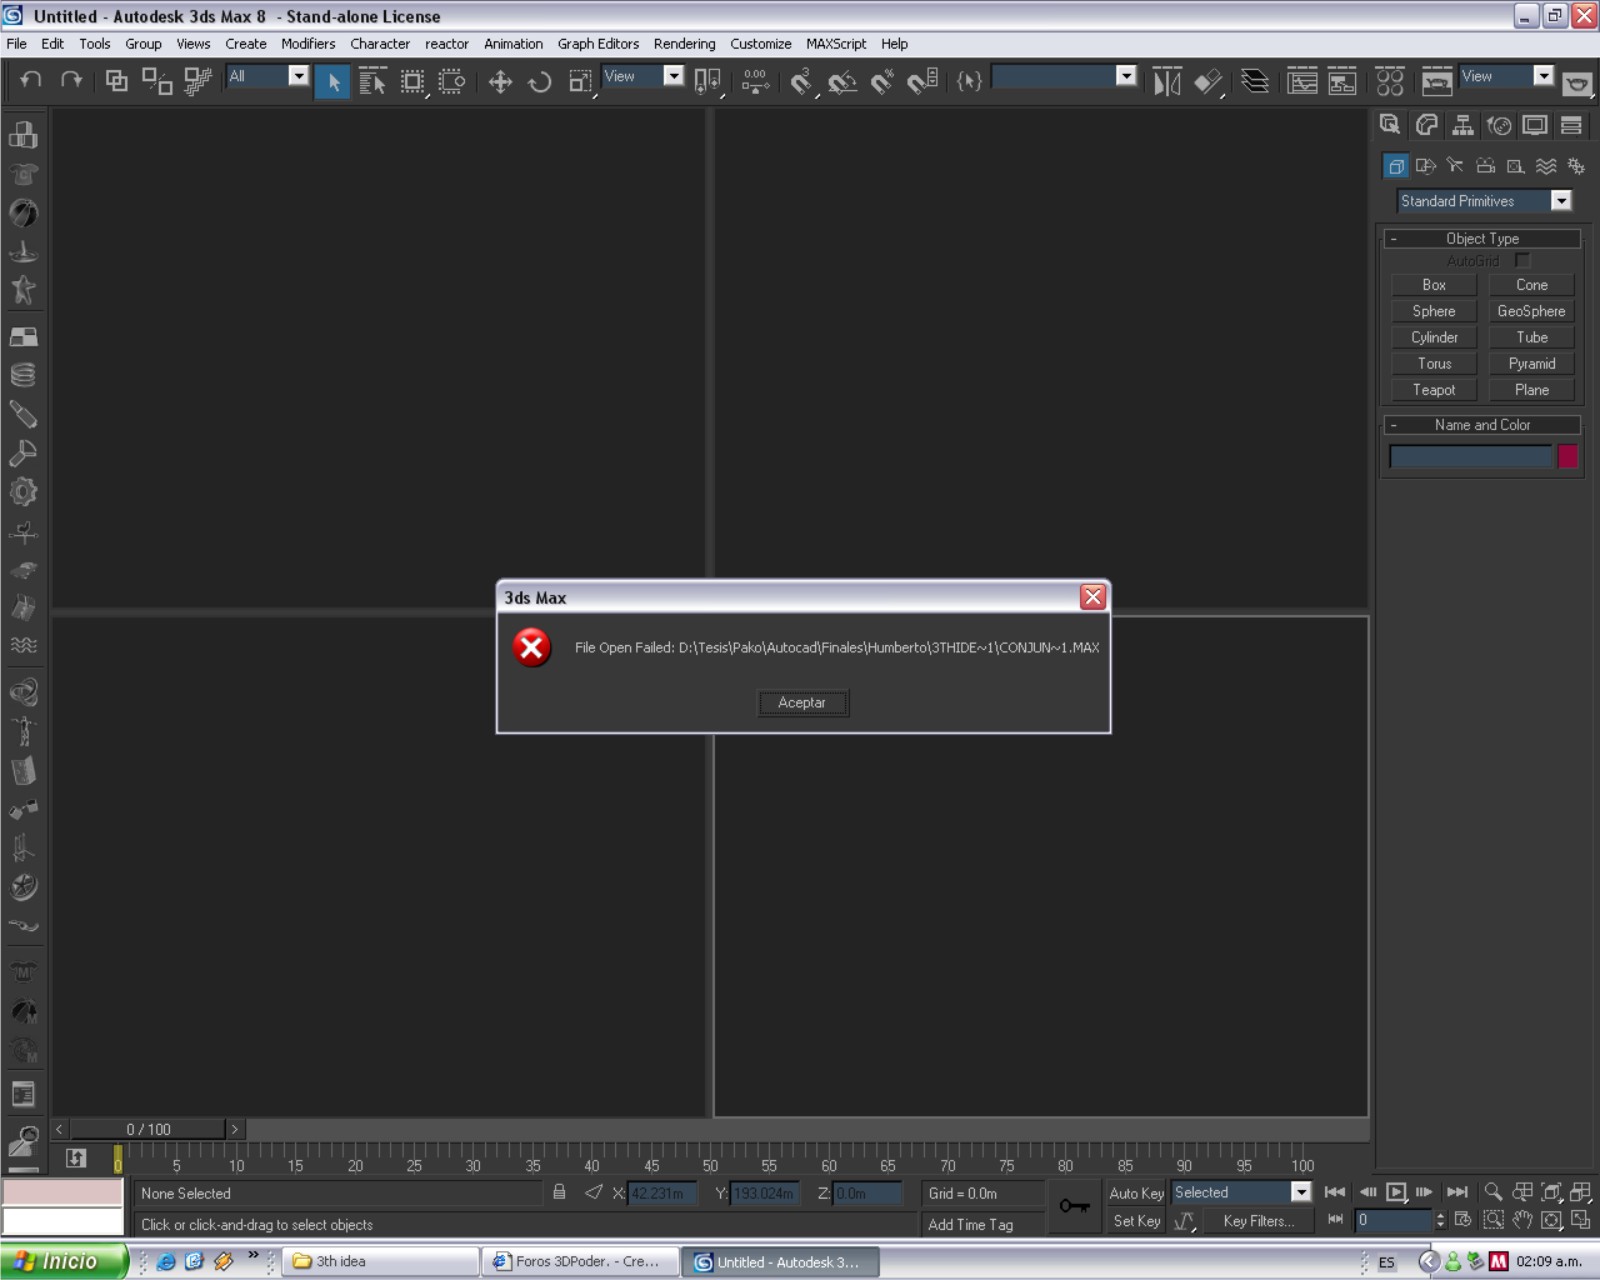Switch to the Motion command panel
Screen dimensions: 1600x1280
click(x=1499, y=125)
